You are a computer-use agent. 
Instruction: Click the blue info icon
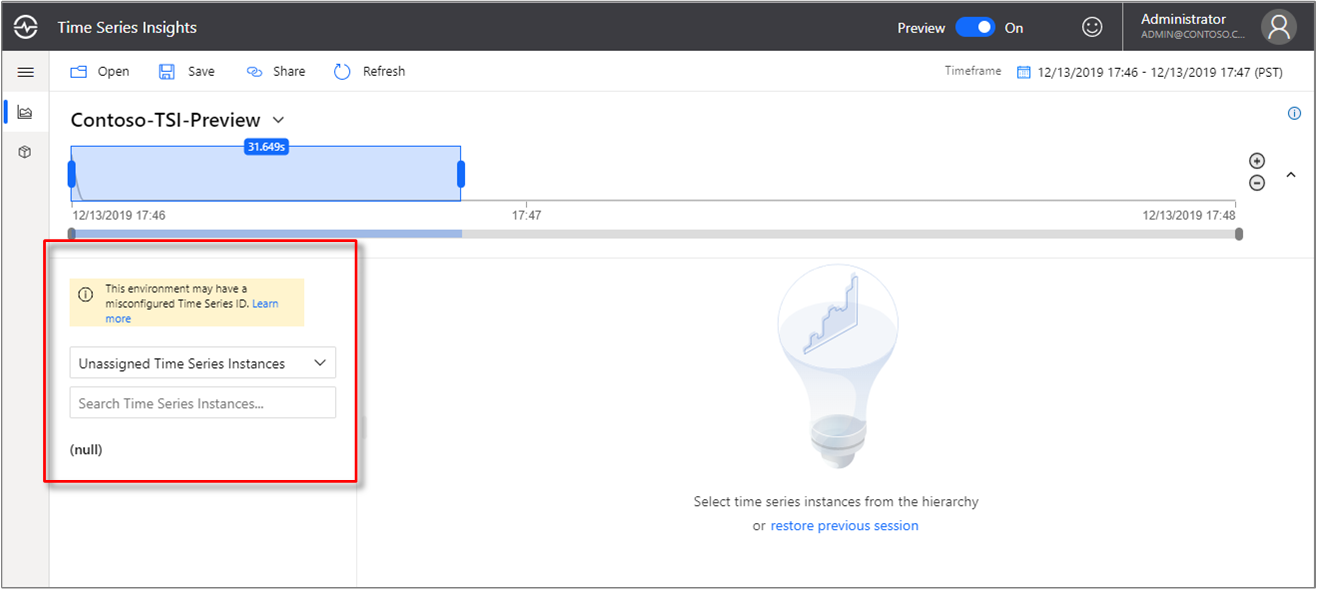[1294, 113]
